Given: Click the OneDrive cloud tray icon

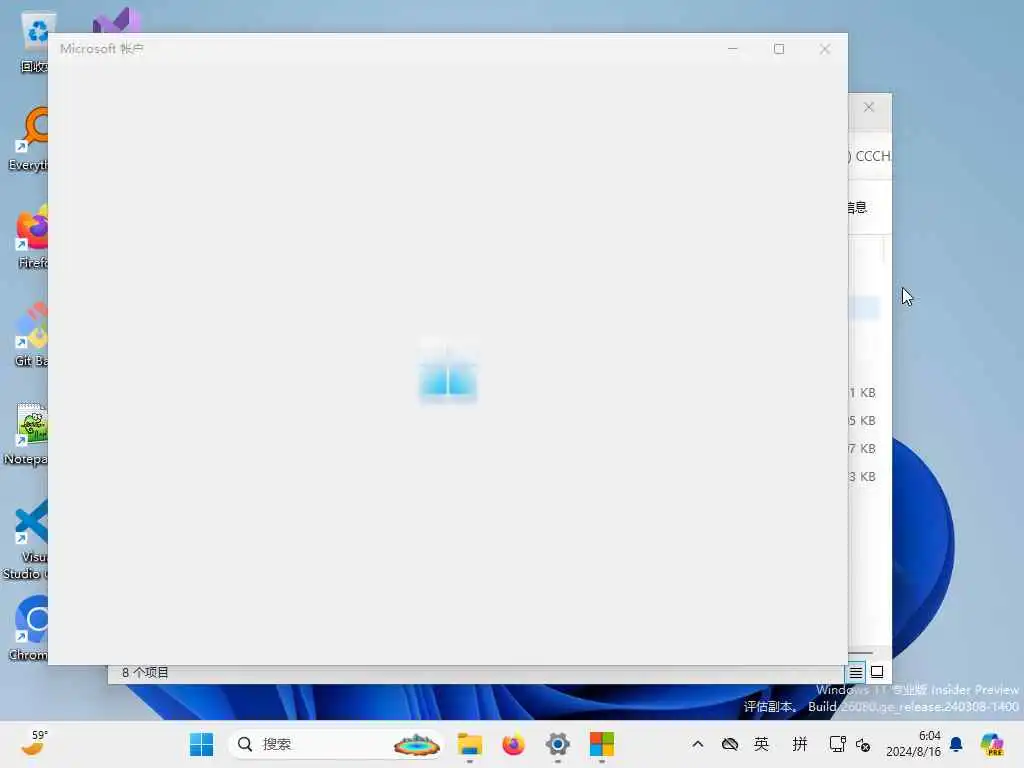Looking at the screenshot, I should pyautogui.click(x=729, y=744).
